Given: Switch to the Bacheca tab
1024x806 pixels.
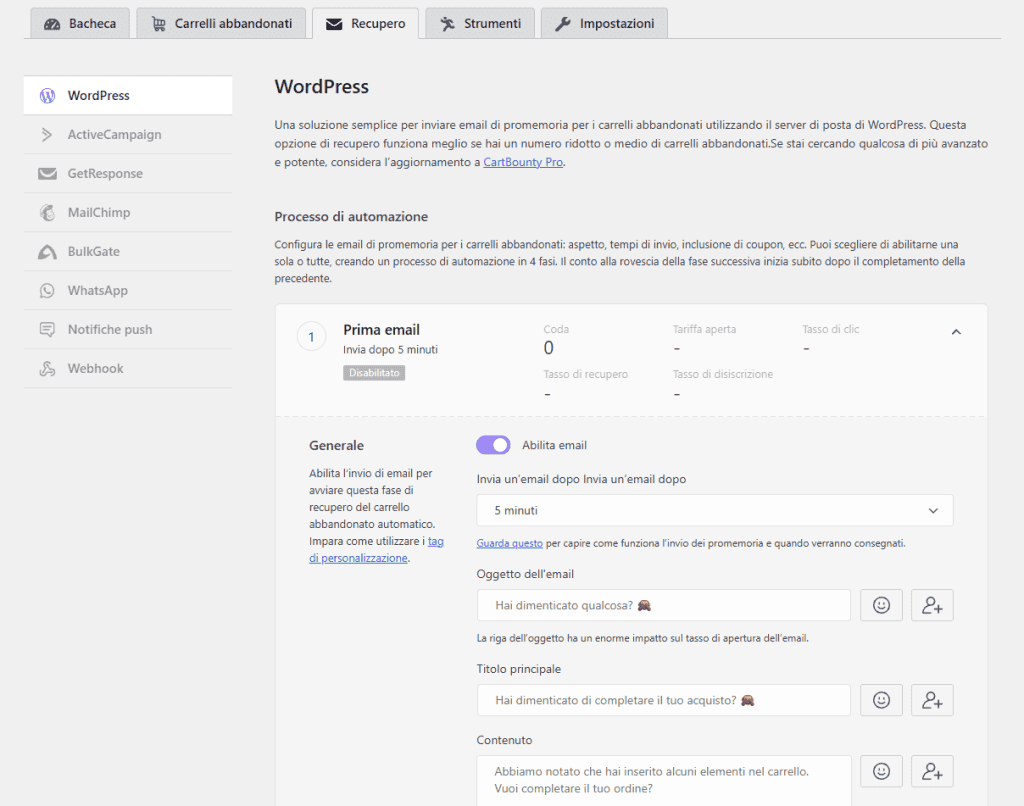Looking at the screenshot, I should pyautogui.click(x=80, y=24).
